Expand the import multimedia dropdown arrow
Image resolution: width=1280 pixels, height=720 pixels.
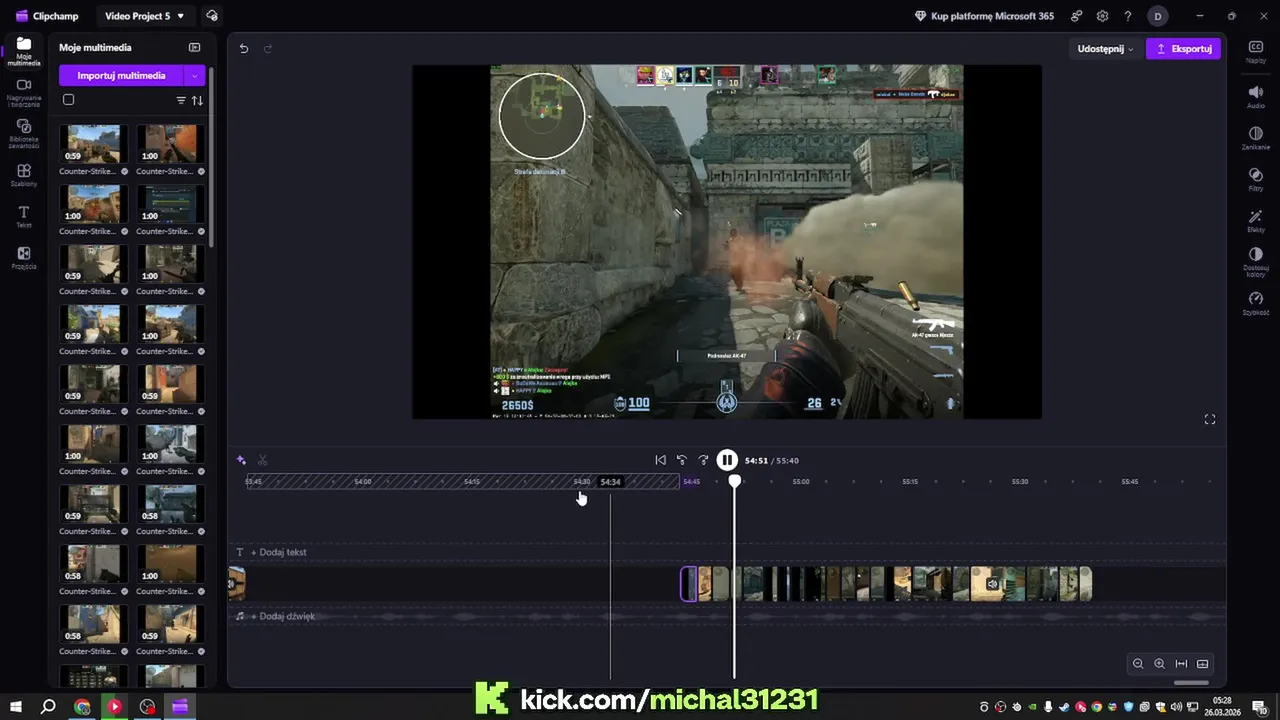tap(195, 76)
